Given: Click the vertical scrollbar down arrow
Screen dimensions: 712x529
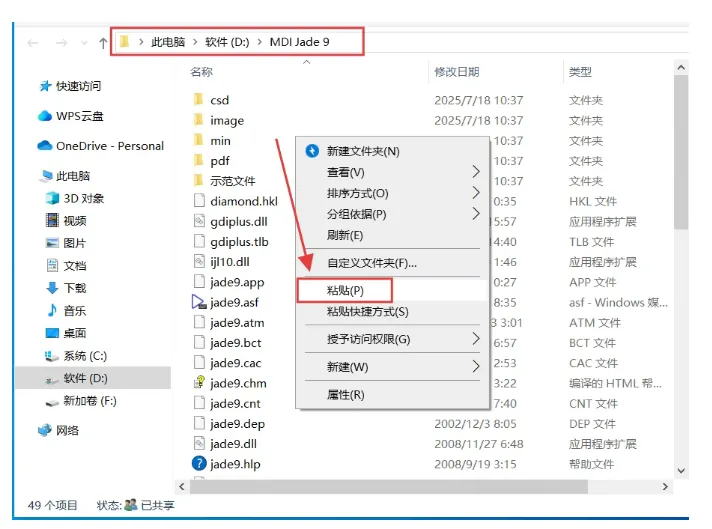Looking at the screenshot, I should click(681, 471).
